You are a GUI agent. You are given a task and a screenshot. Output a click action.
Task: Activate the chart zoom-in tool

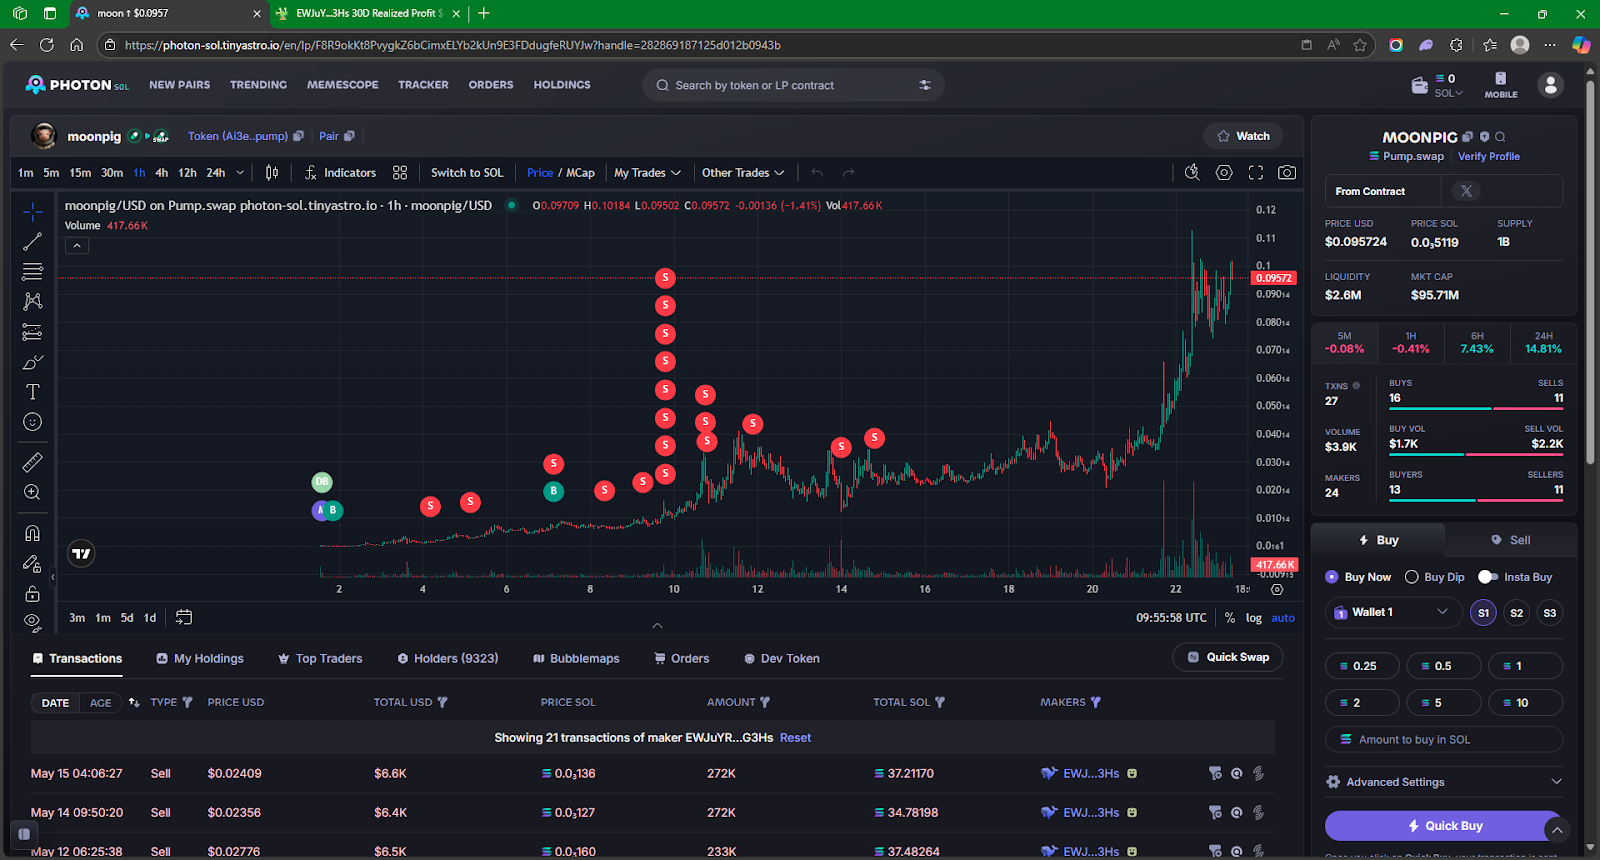point(32,492)
